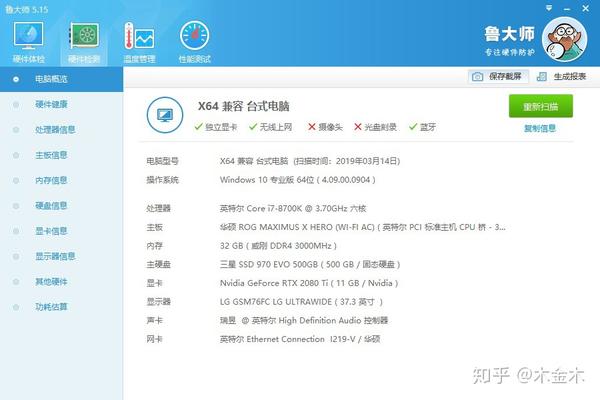The width and height of the screenshot is (600, 400).
Task: Click the 32 GB DDR4 3000MHz memory value
Action: click(x=278, y=246)
